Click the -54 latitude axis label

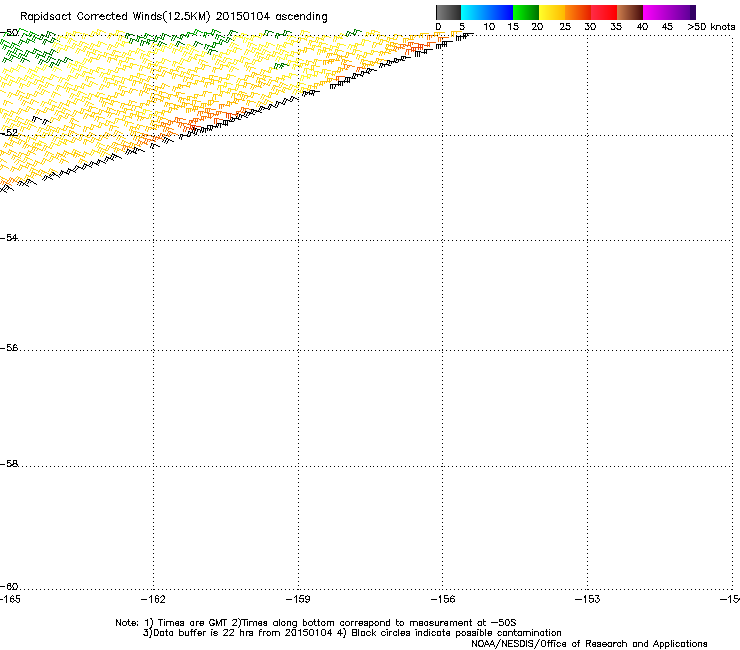(9, 237)
